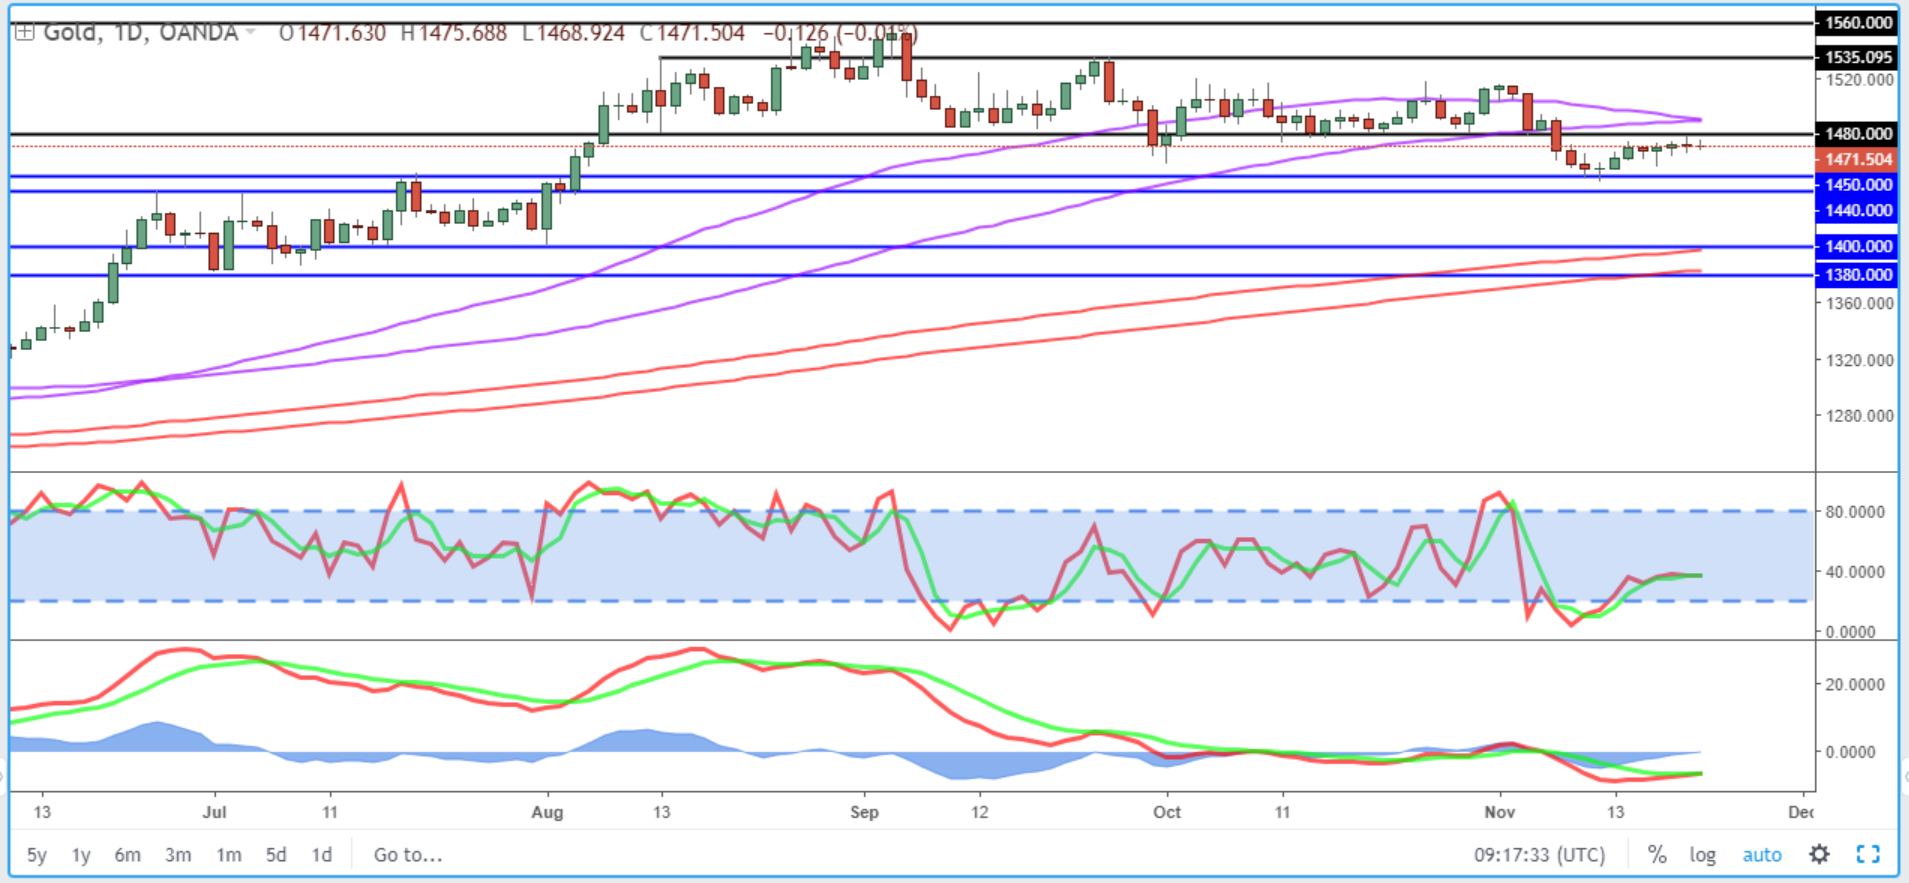Click the 1280.000 price axis value
Screen dimensions: 1909x883
pos(1860,416)
